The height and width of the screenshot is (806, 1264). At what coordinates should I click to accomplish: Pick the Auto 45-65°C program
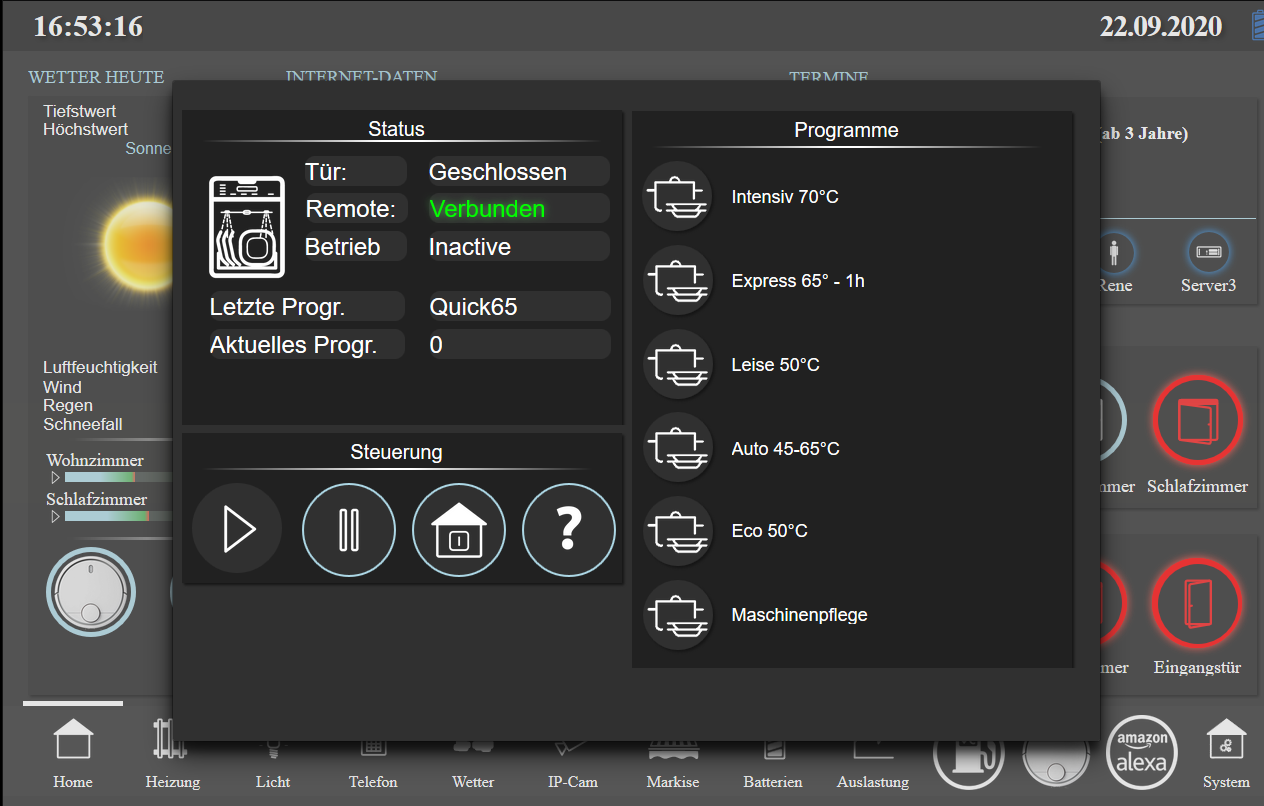click(677, 449)
